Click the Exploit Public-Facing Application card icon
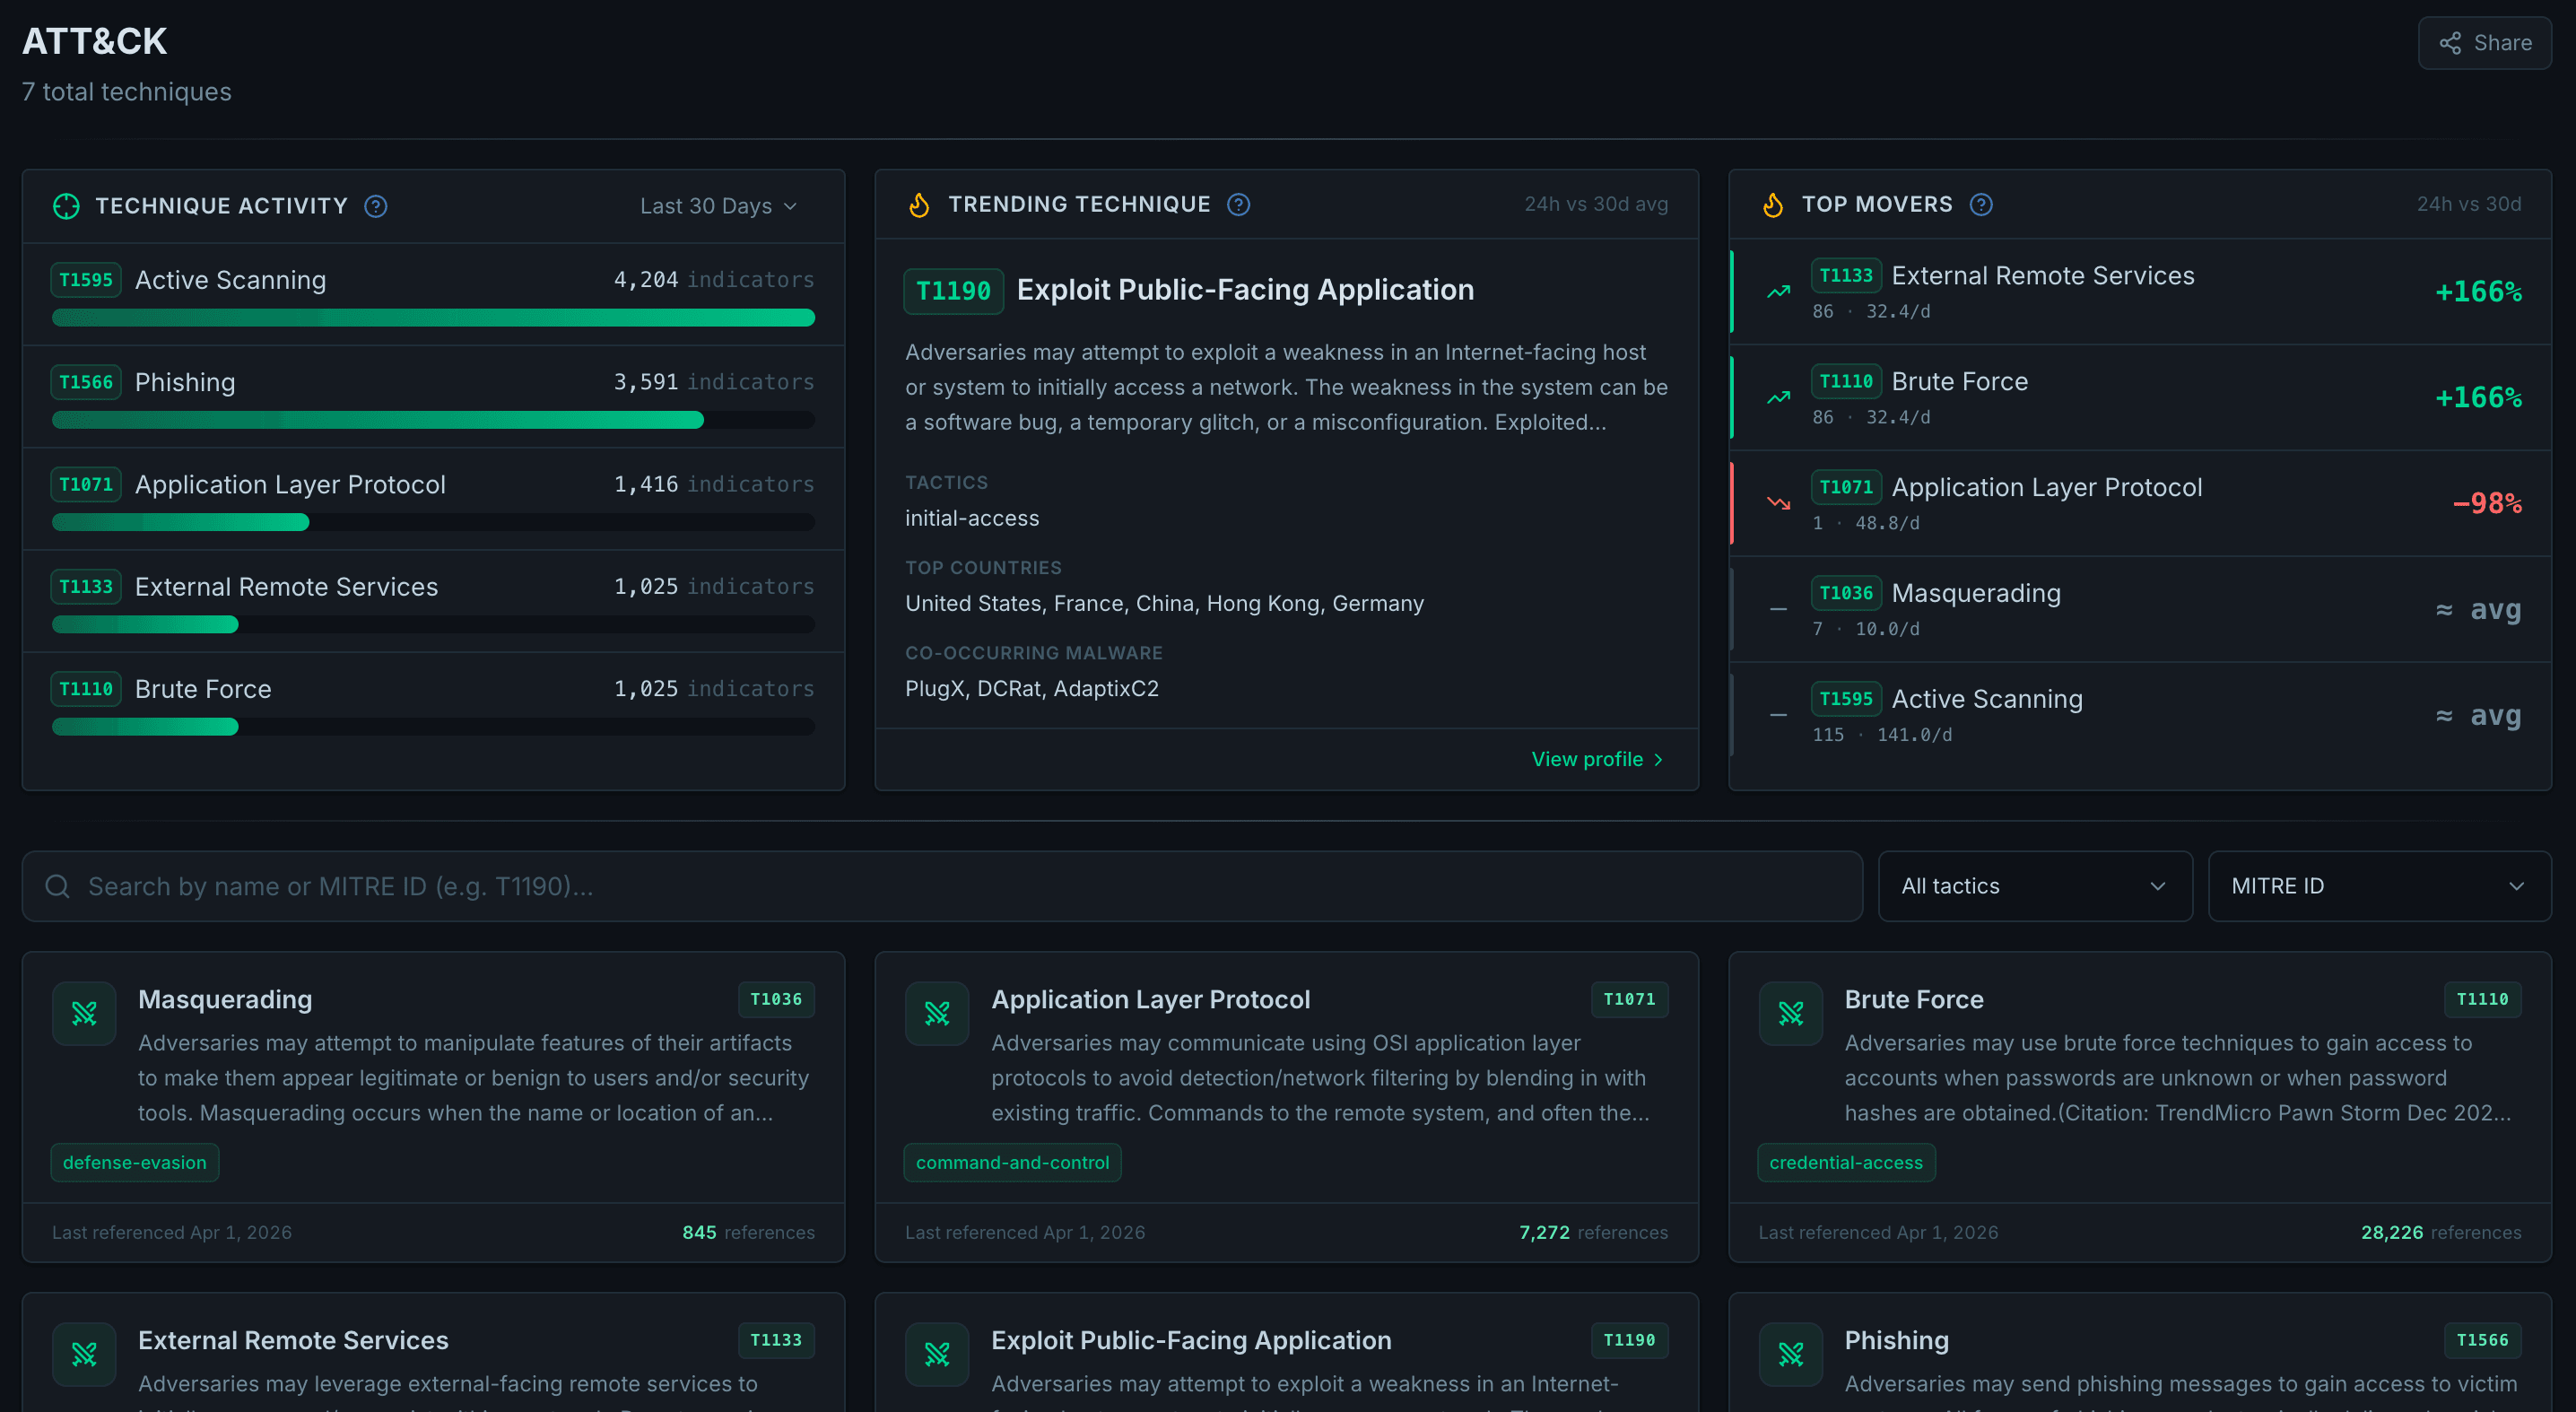This screenshot has height=1412, width=2576. point(937,1354)
